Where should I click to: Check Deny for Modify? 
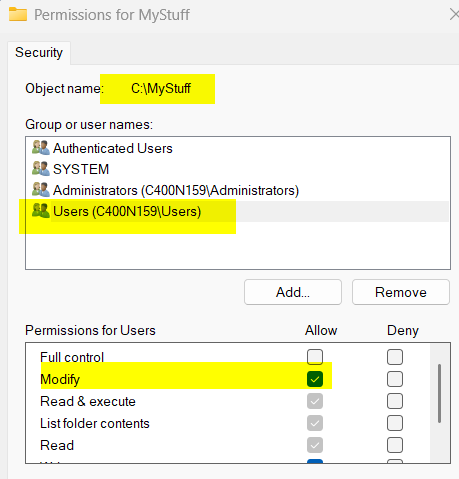395,379
